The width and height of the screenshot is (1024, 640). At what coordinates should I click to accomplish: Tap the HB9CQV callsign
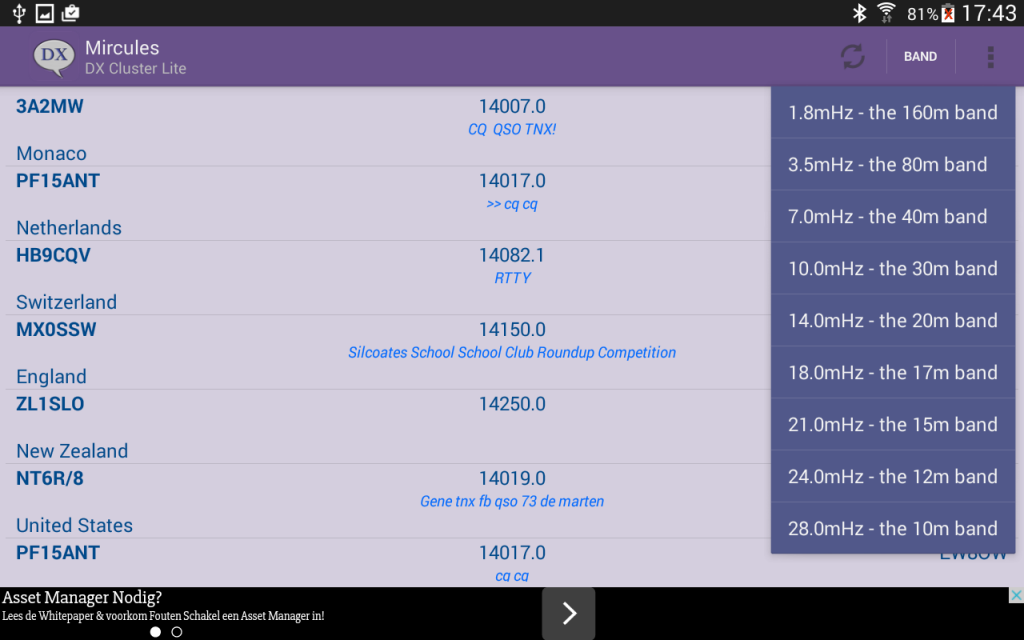pyautogui.click(x=54, y=255)
